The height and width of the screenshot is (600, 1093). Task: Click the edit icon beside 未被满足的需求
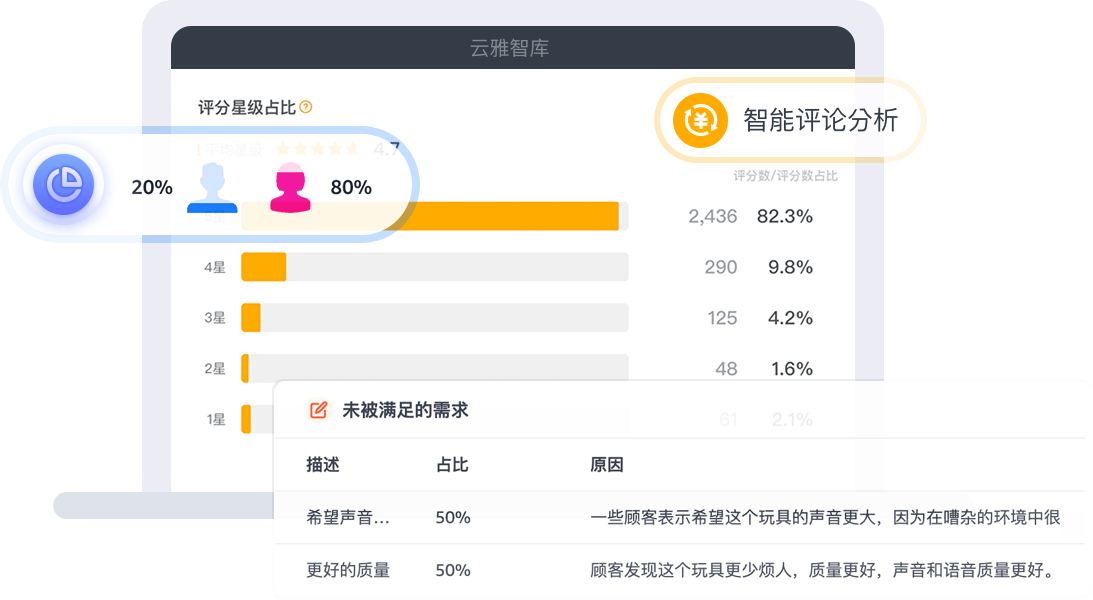[319, 410]
